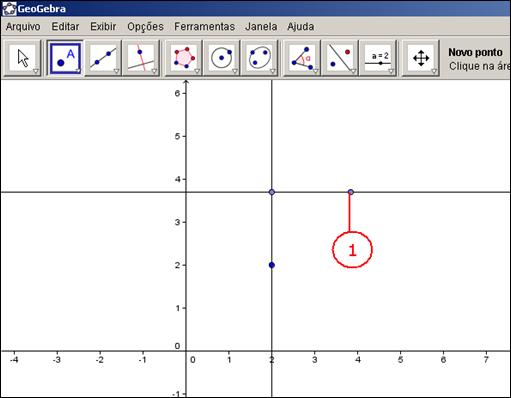Open the Janela menu
Viewport: 511px width, 398px height.
pyautogui.click(x=261, y=27)
